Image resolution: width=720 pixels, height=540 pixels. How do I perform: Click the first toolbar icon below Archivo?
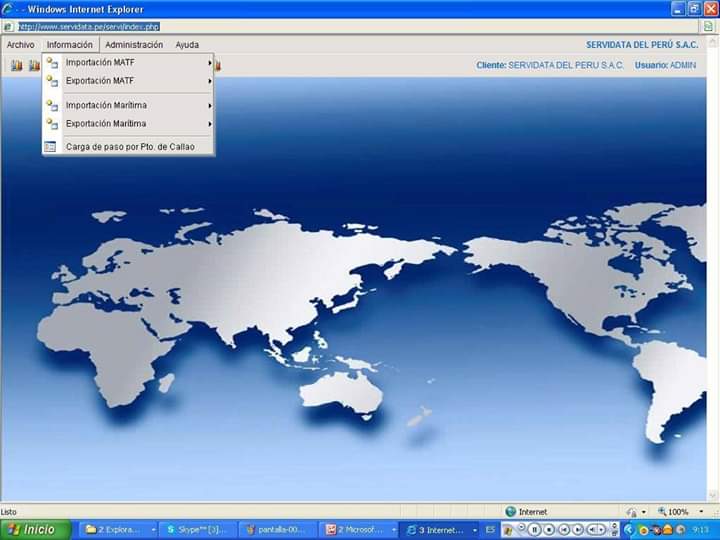[16, 66]
